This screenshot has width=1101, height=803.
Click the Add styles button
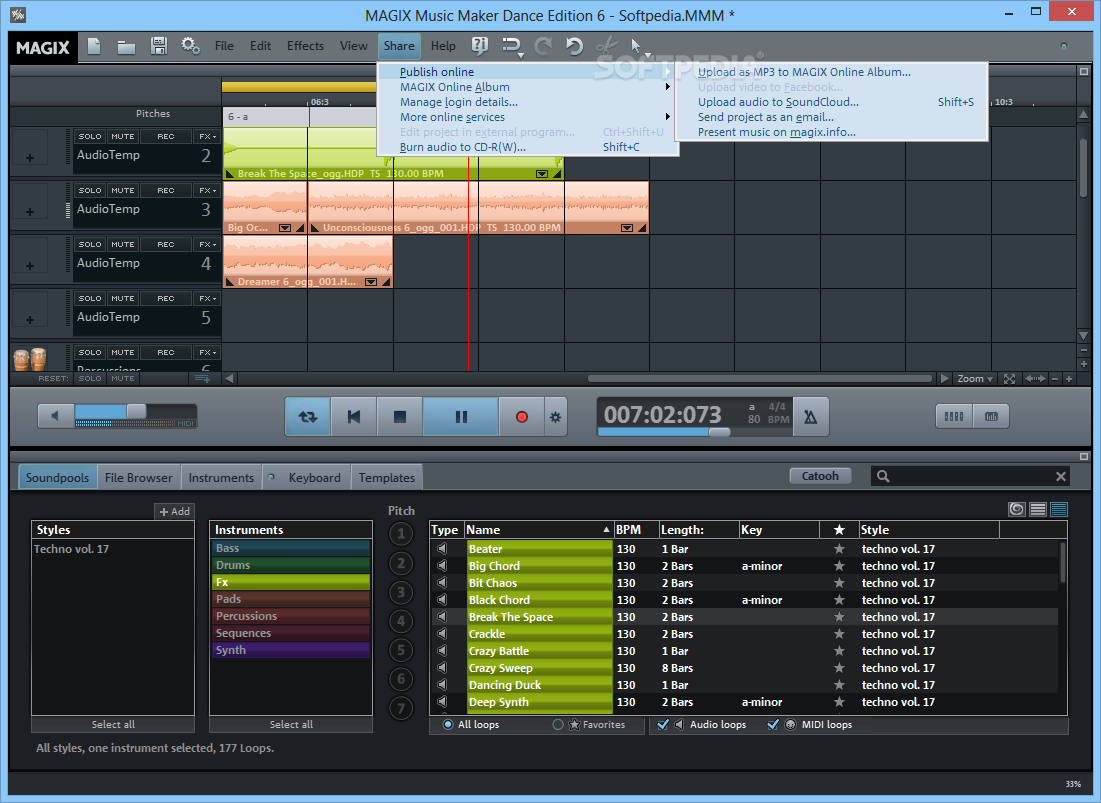tap(174, 512)
